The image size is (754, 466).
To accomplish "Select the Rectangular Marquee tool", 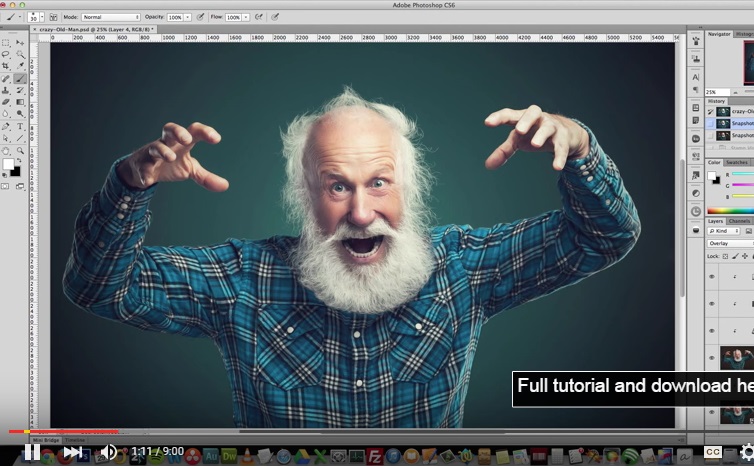I will pyautogui.click(x=6, y=42).
